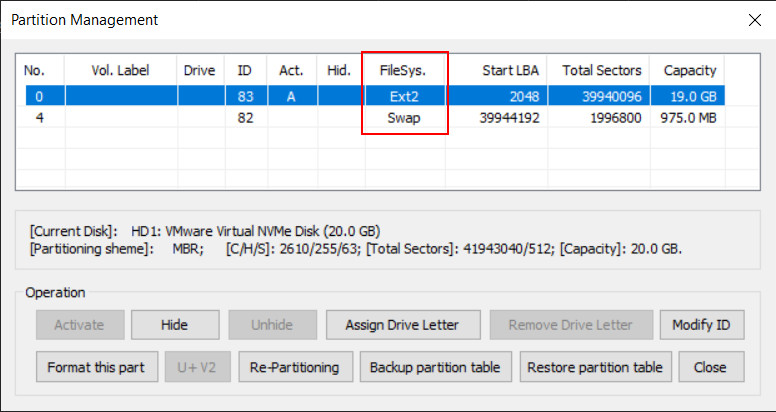This screenshot has width=776, height=412.
Task: Click the active flag A cell
Action: pyautogui.click(x=292, y=96)
